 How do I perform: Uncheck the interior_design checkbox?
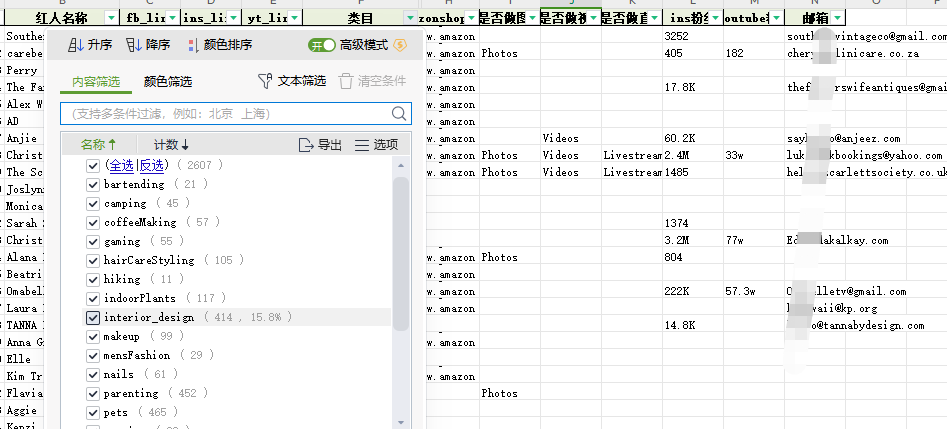point(93,318)
